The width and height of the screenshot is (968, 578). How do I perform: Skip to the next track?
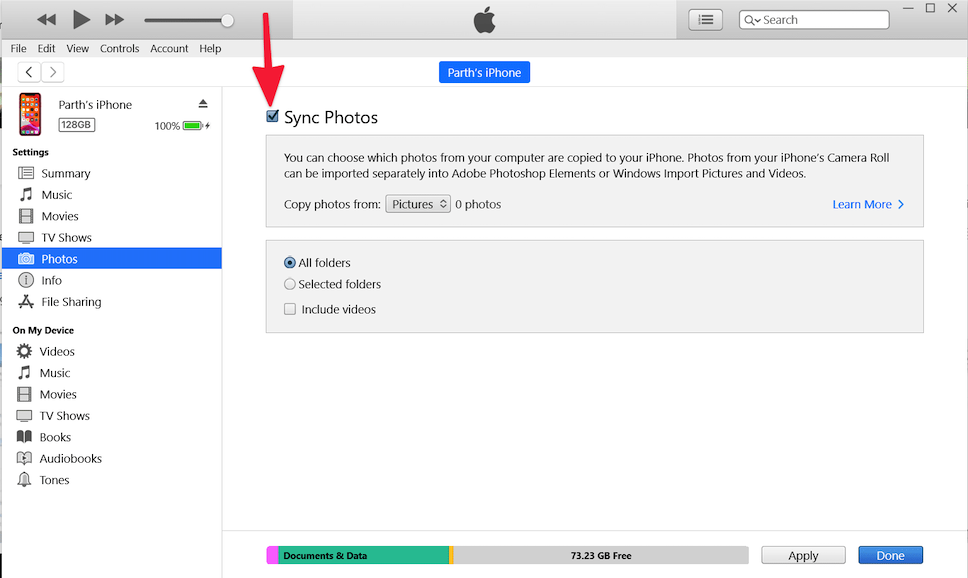pos(115,19)
